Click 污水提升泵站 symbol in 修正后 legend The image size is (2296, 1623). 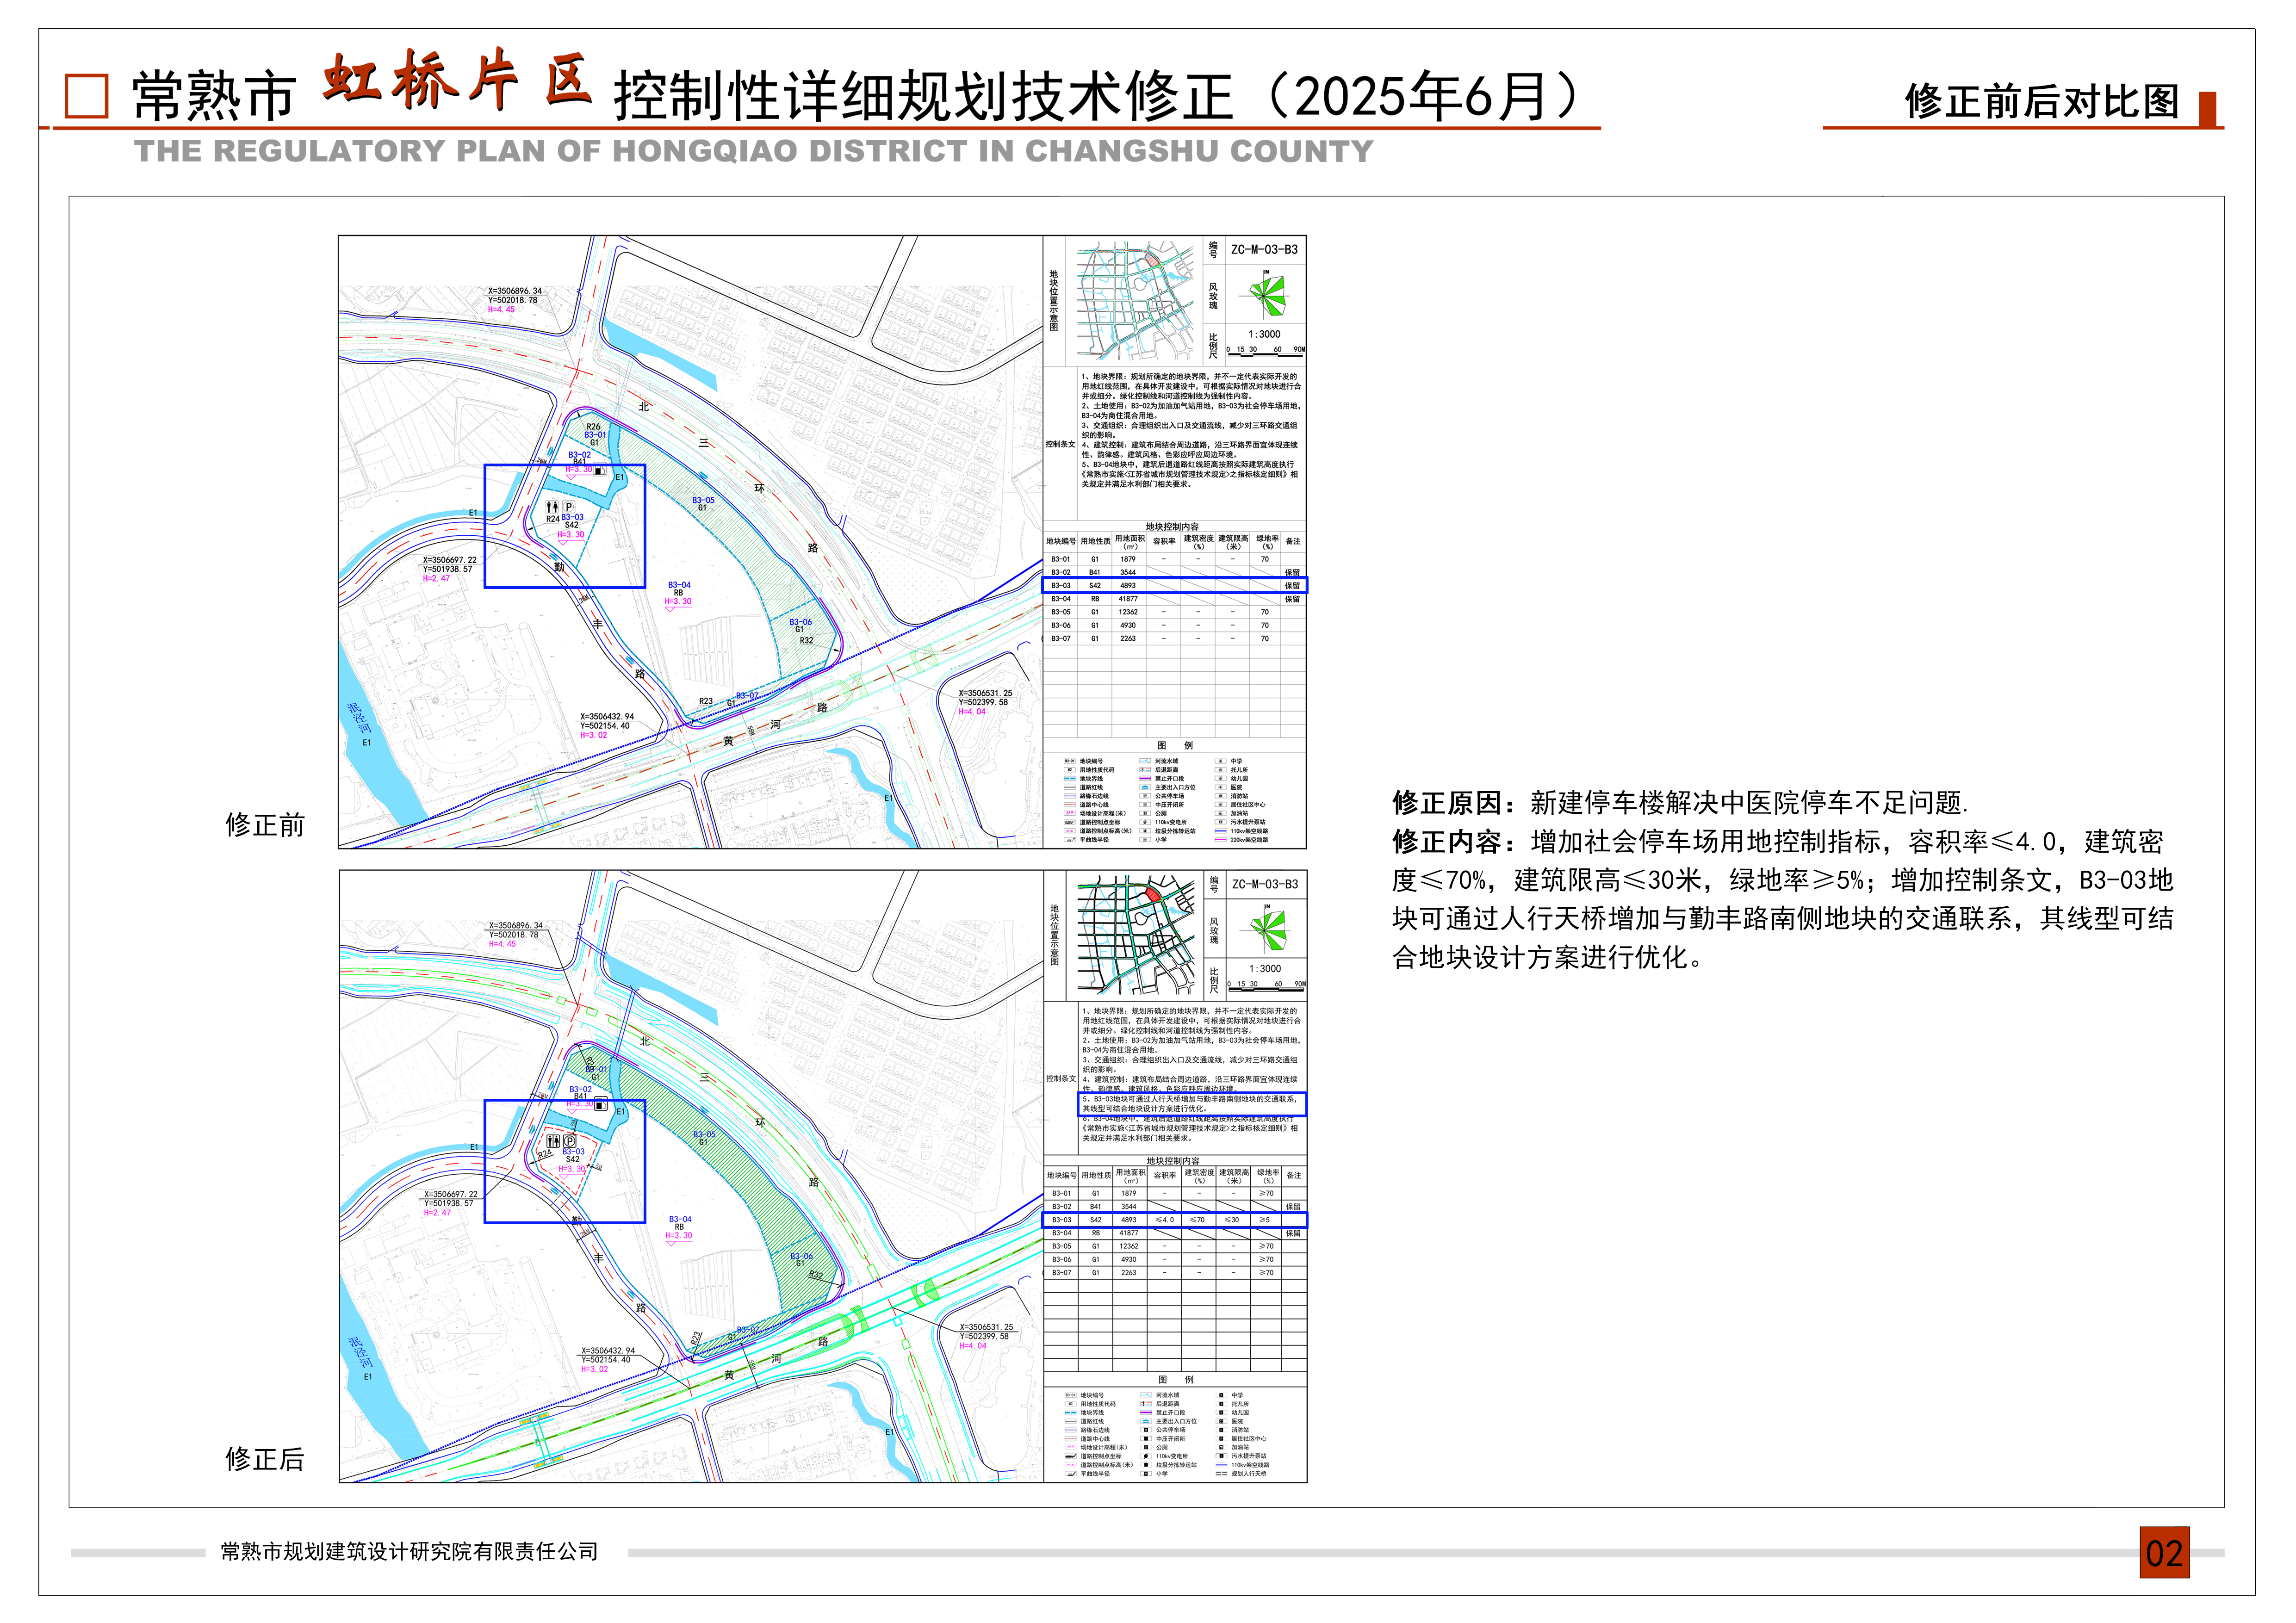pyautogui.click(x=1222, y=1456)
